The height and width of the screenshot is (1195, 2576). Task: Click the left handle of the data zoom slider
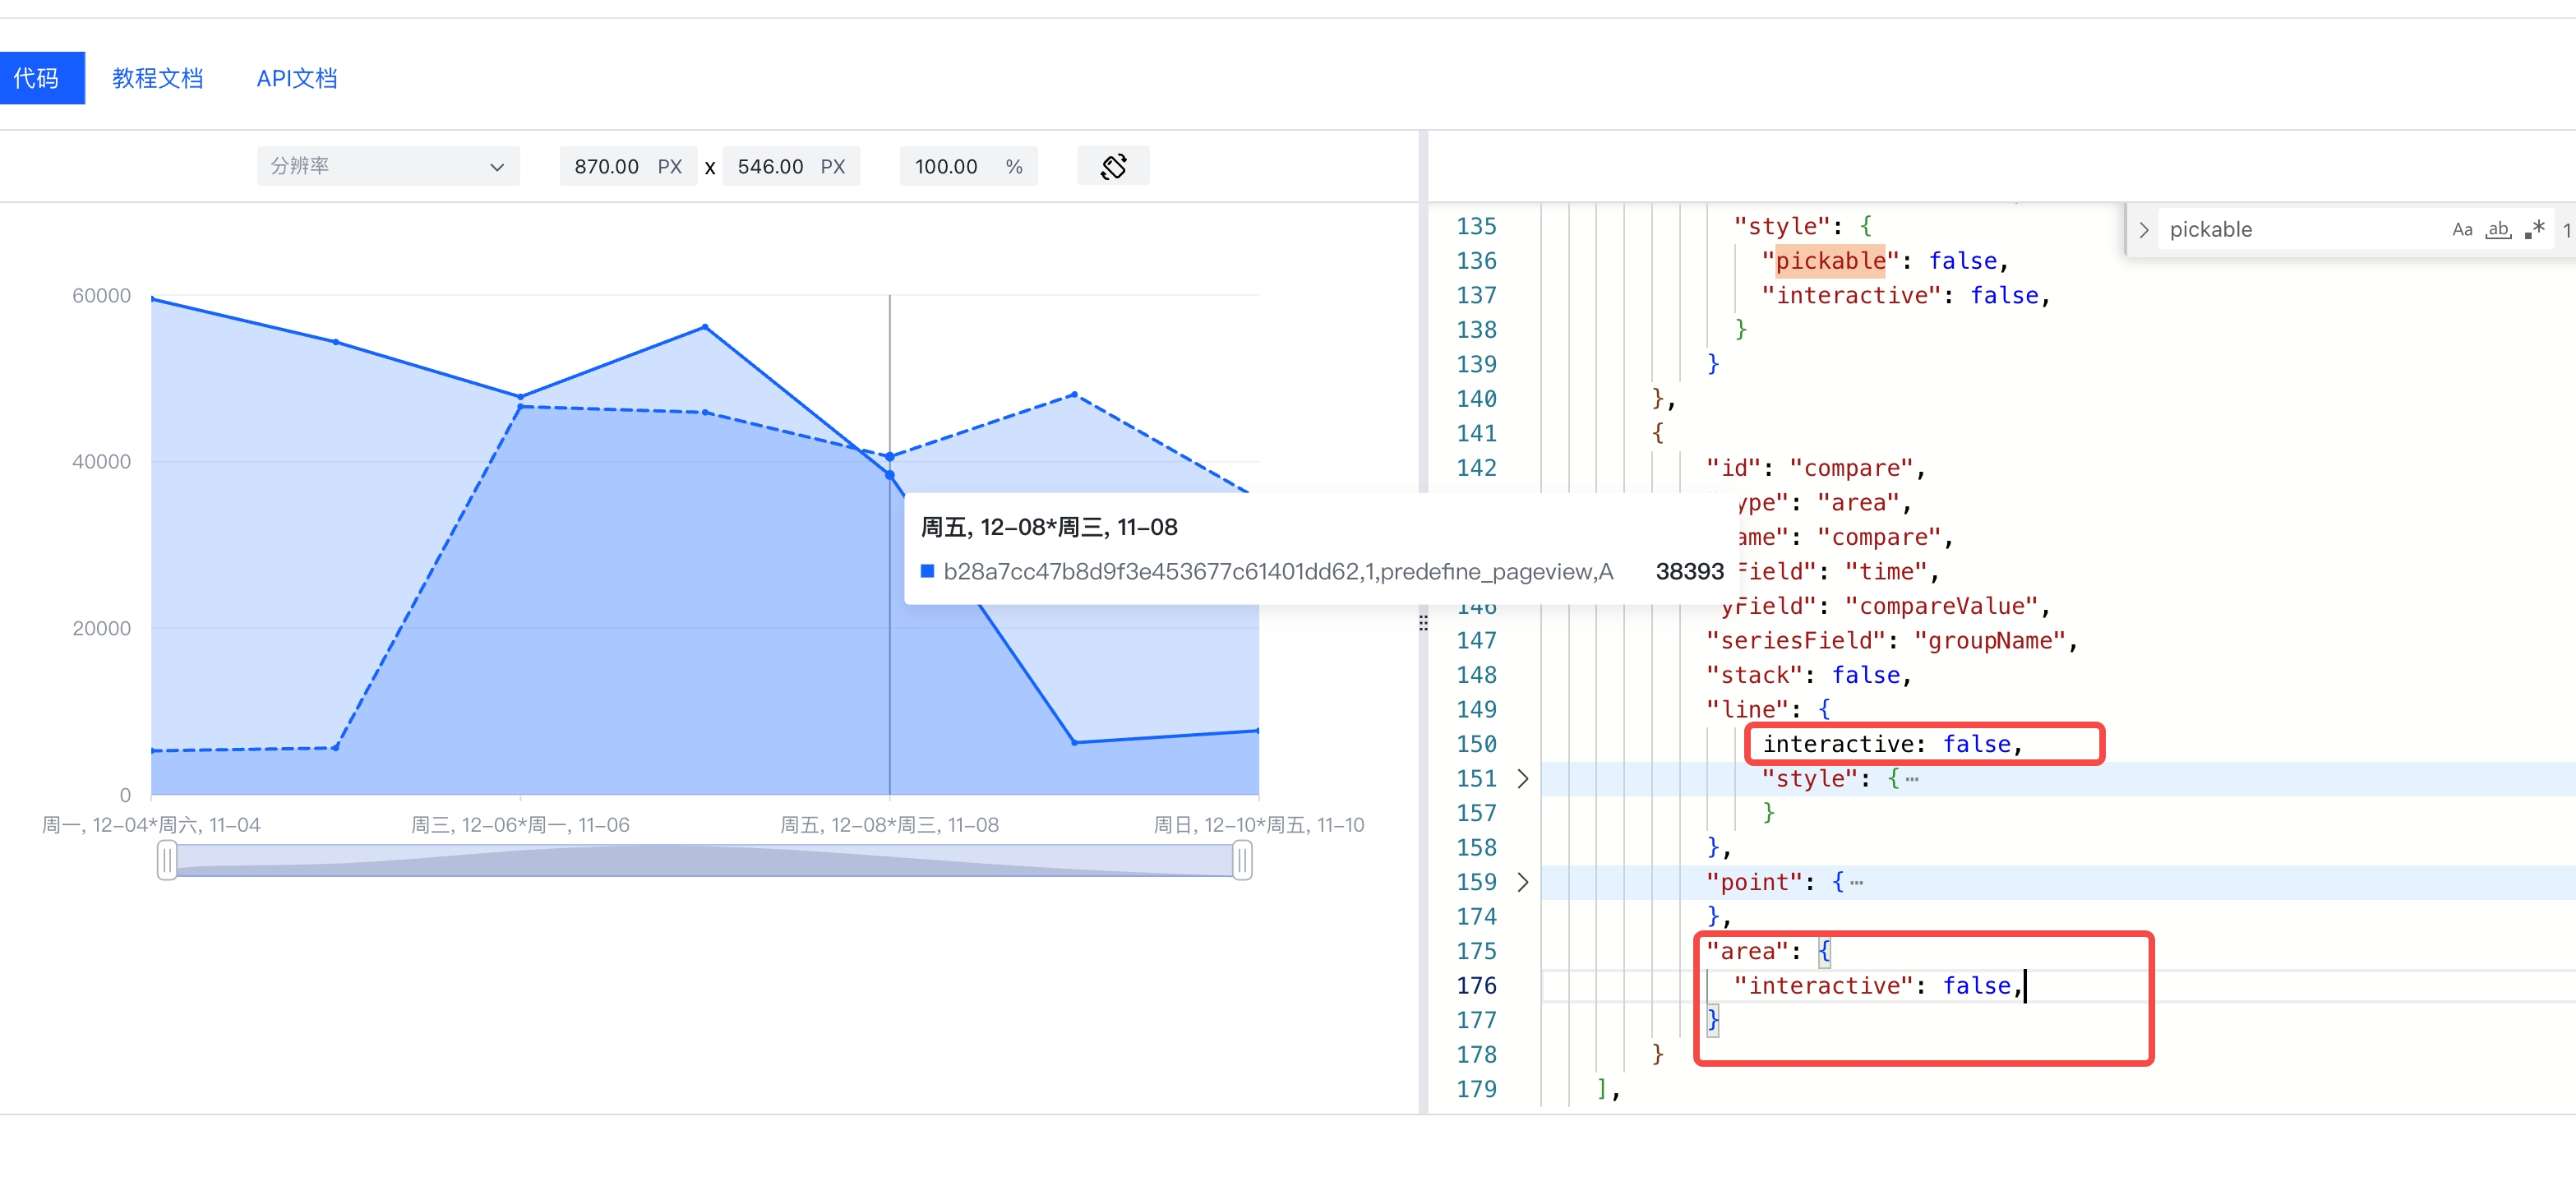[x=167, y=860]
